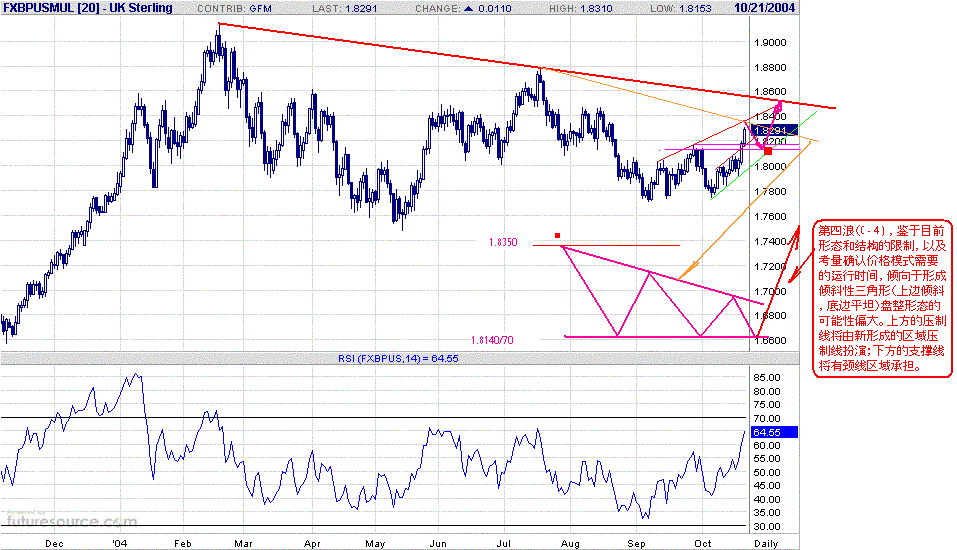Select the 1.7000 price axis label
This screenshot has width=957, height=550.
[x=770, y=292]
